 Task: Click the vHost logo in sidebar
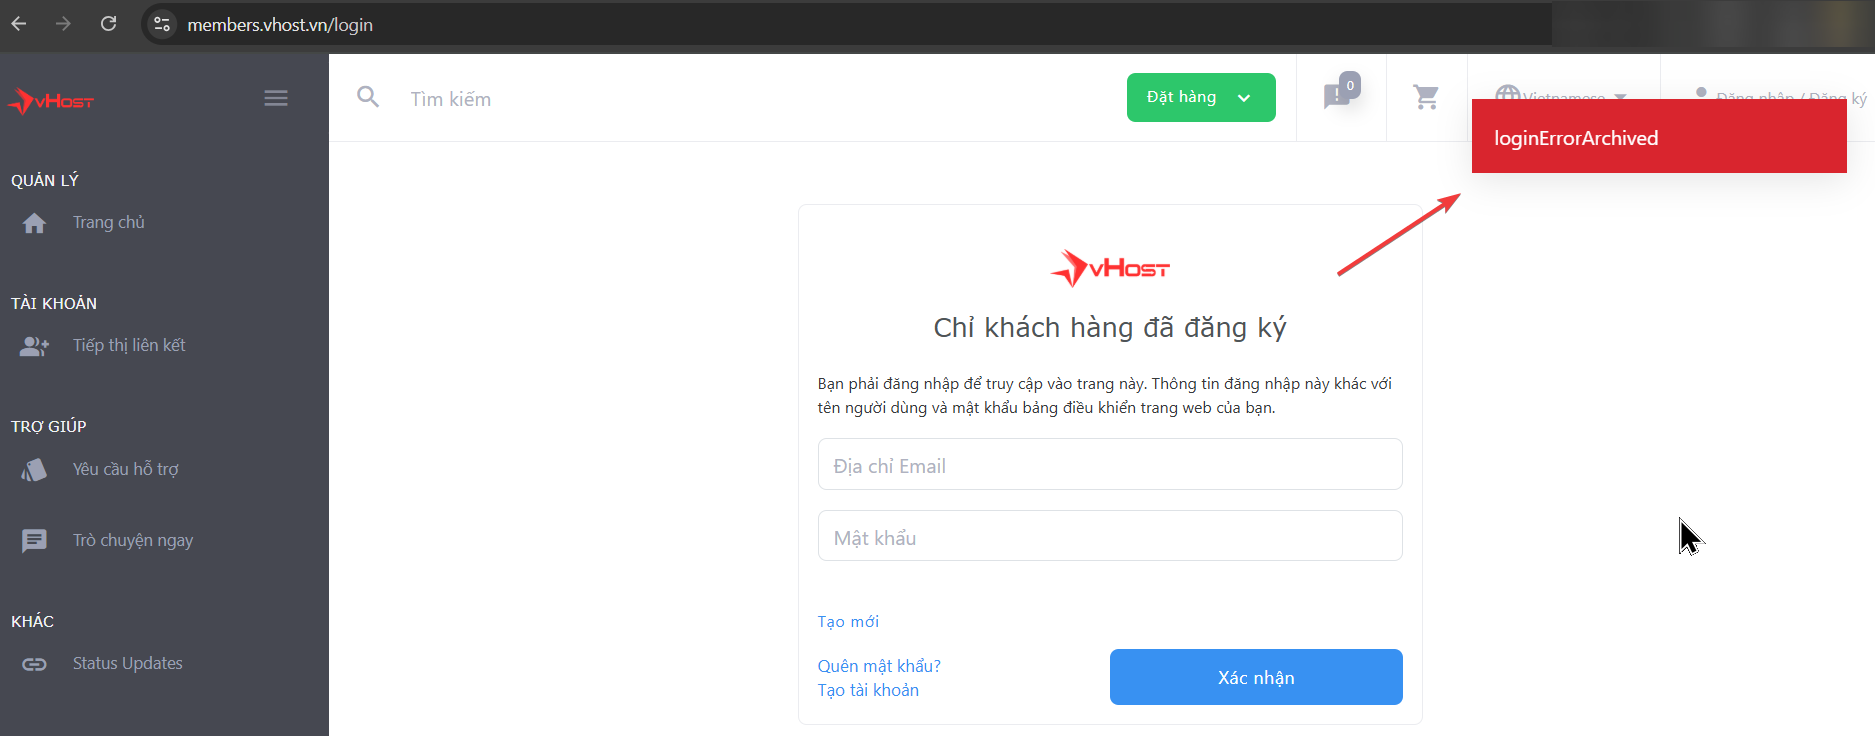click(x=51, y=101)
